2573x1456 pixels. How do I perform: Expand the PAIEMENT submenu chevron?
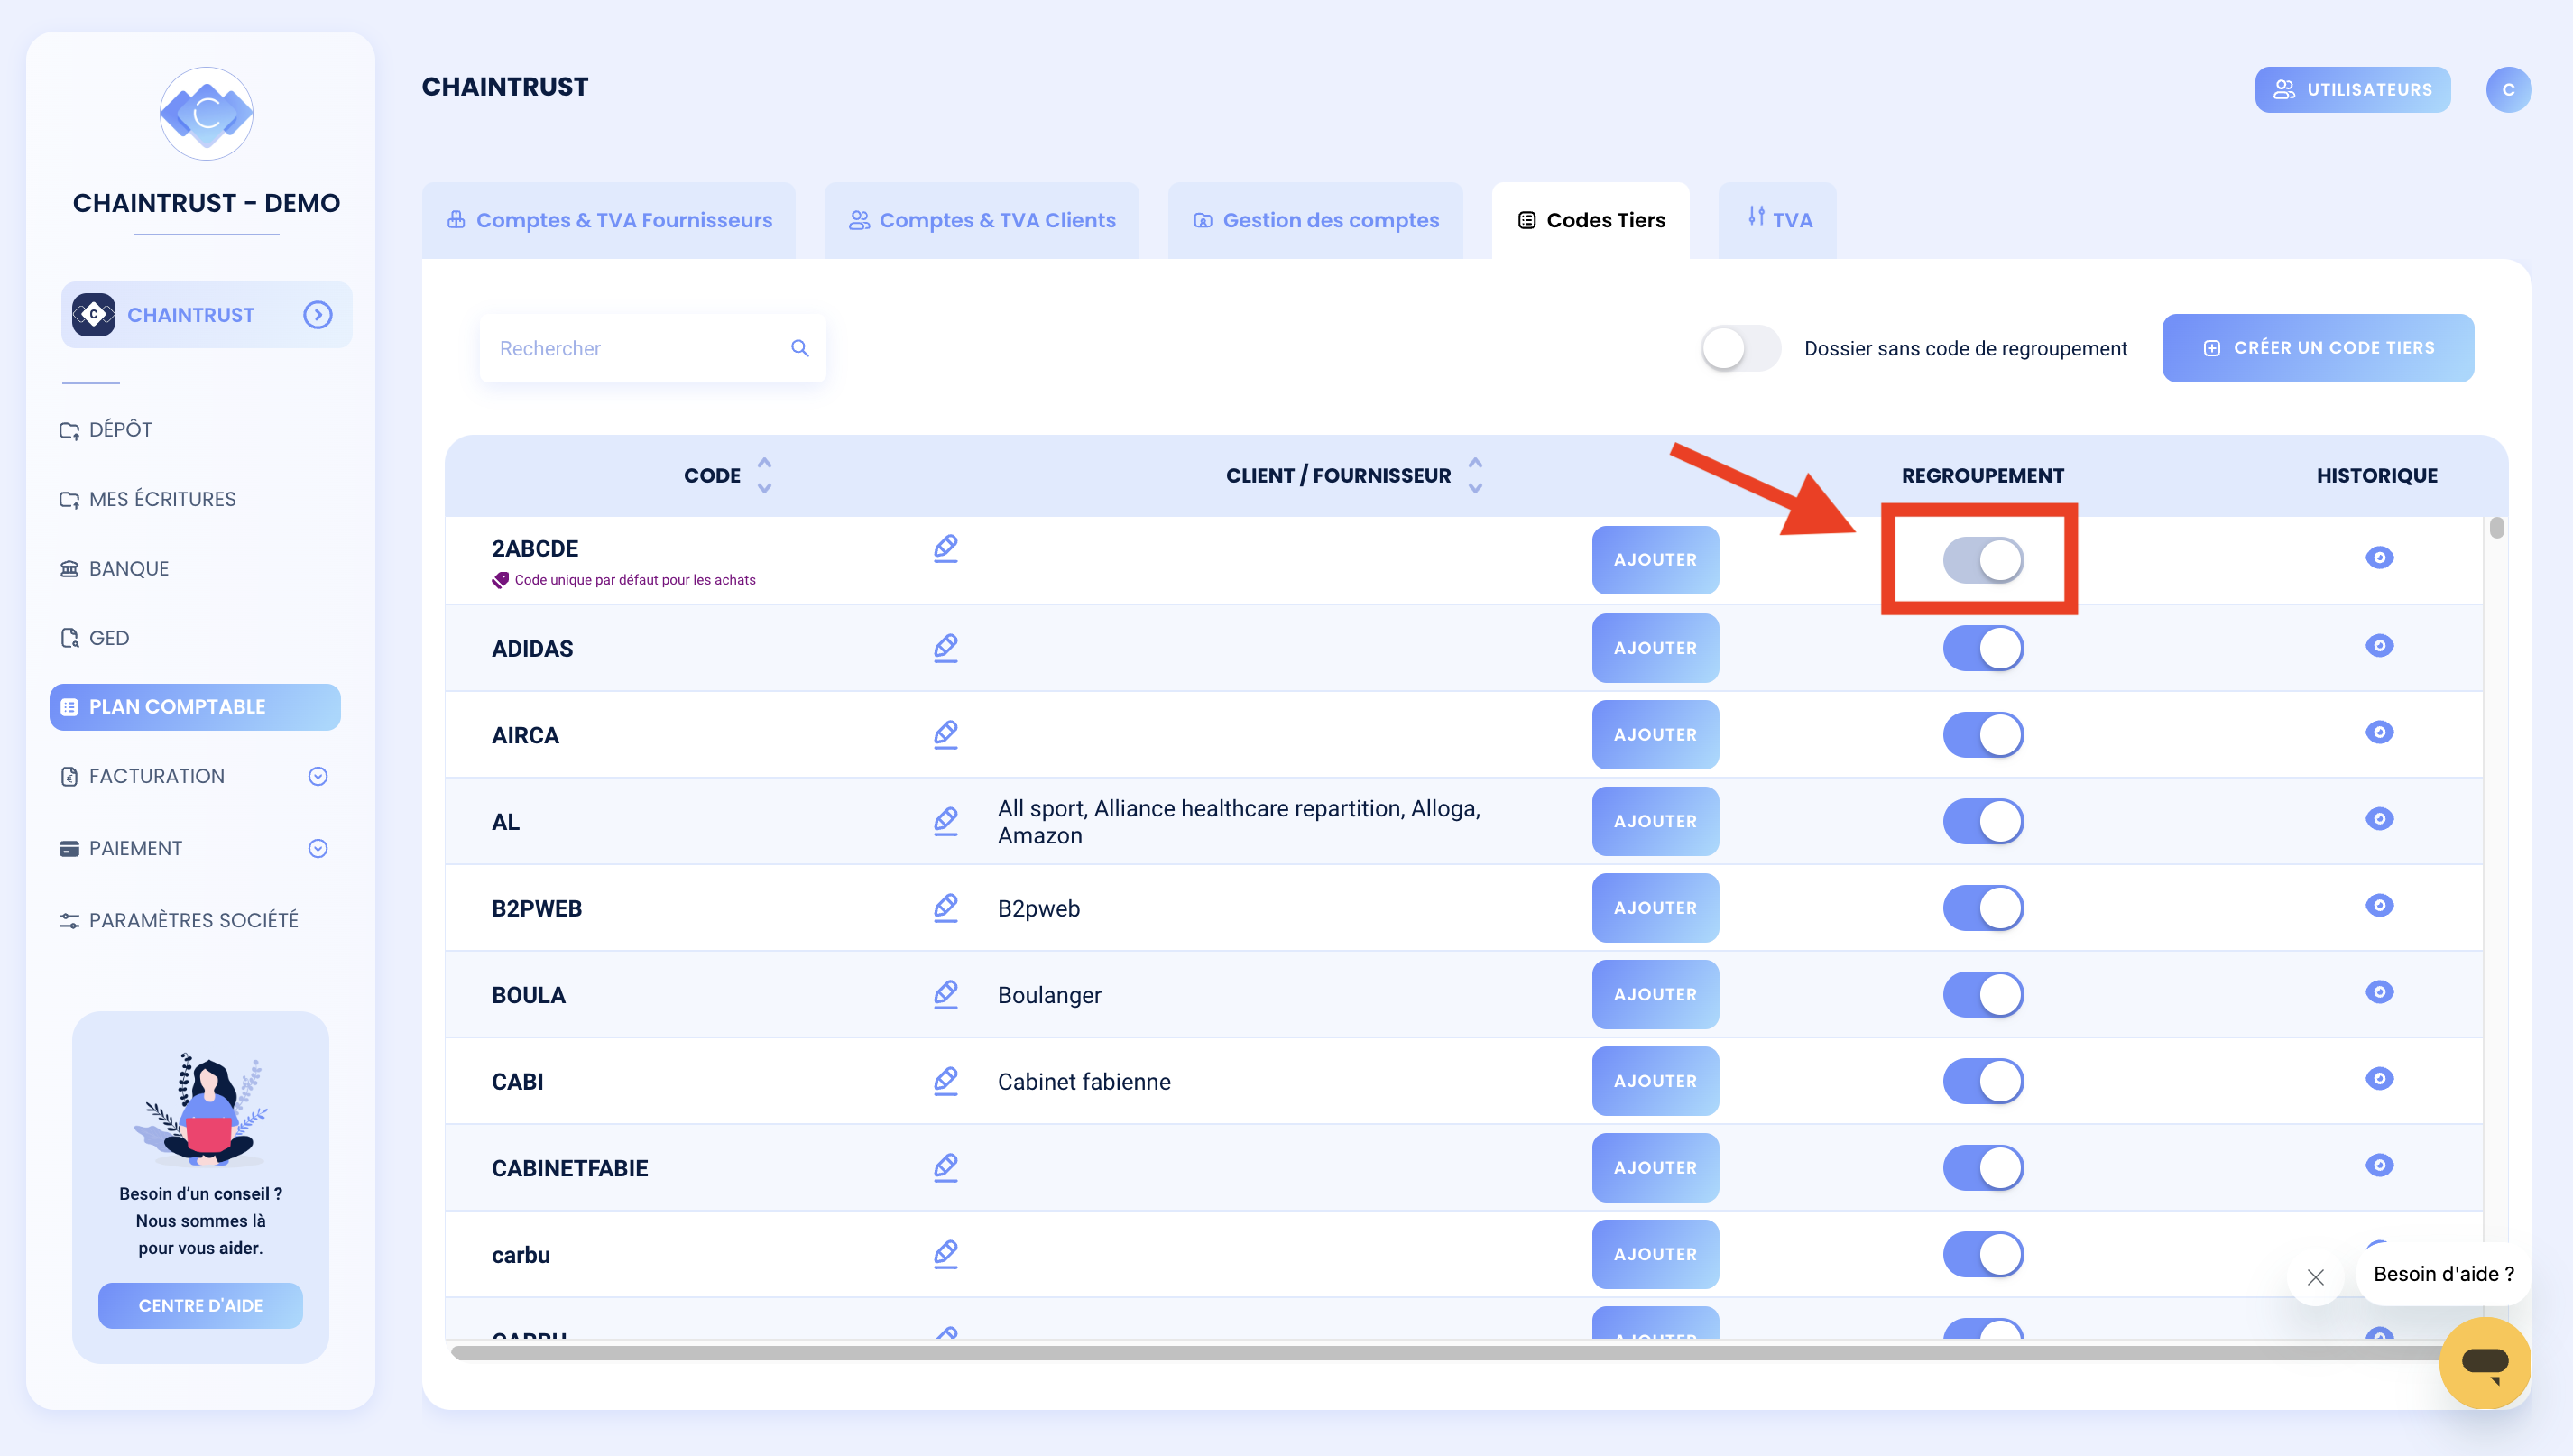[x=317, y=848]
